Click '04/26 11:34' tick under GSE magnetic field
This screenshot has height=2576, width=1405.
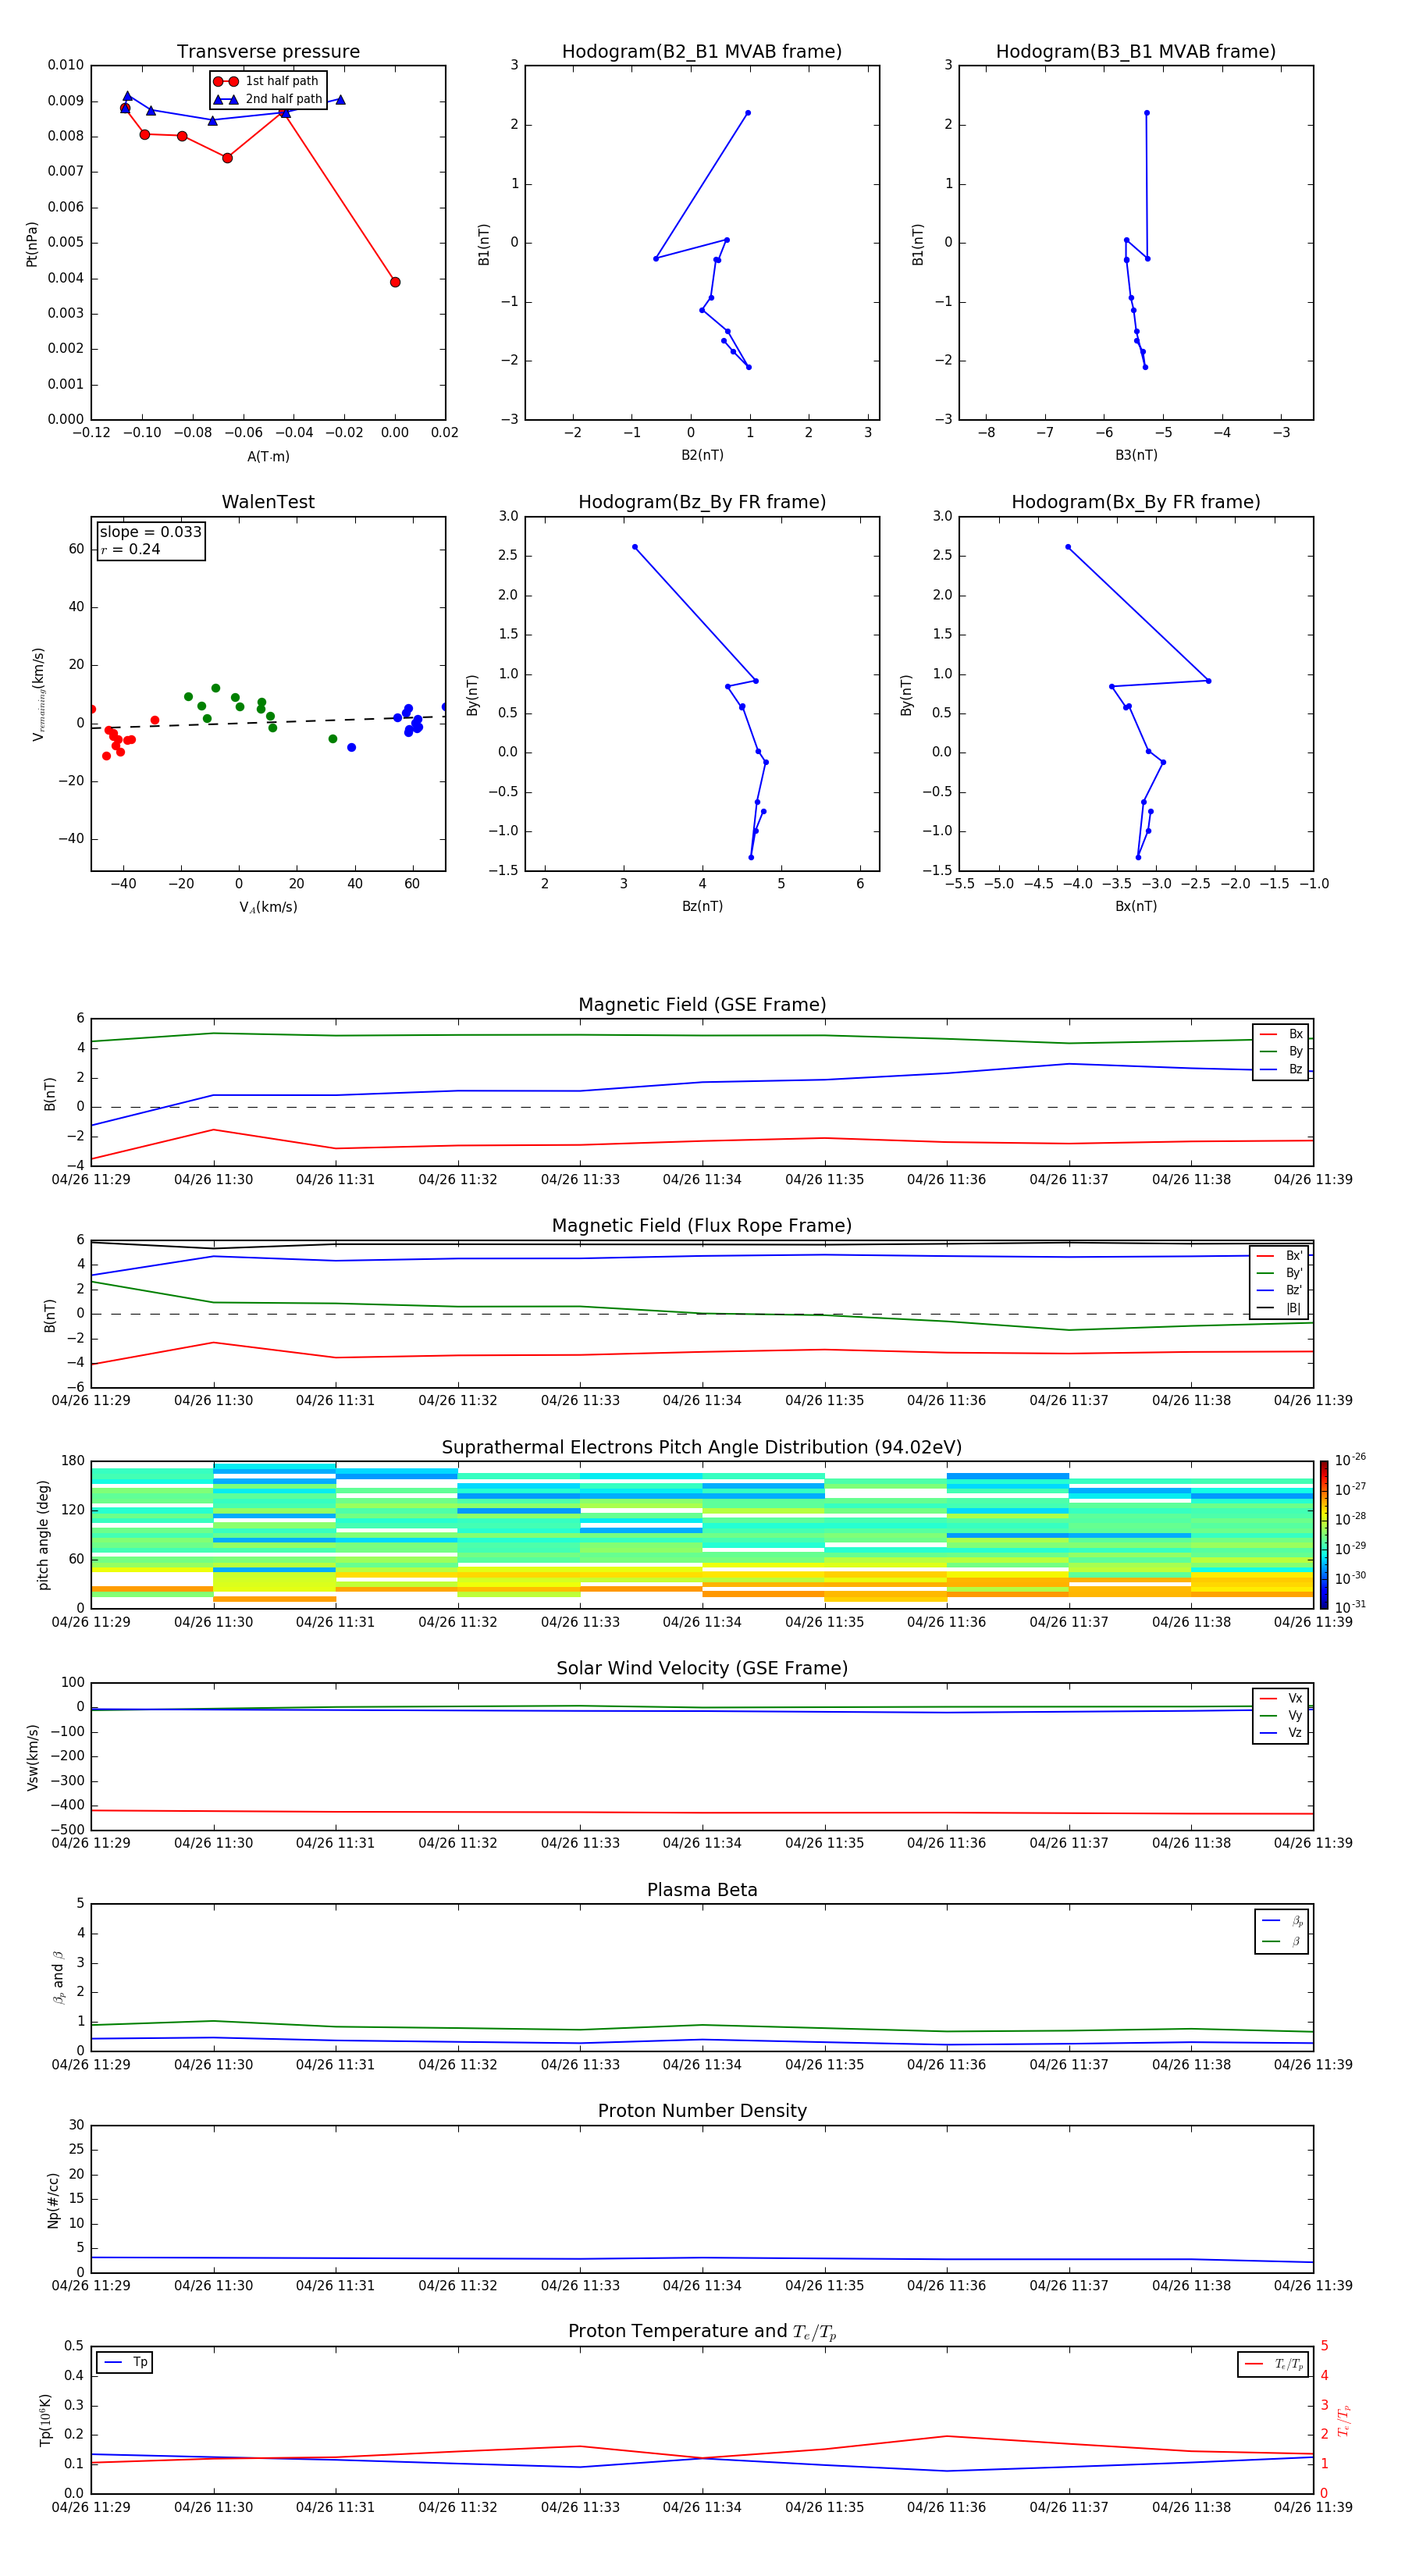tap(702, 1180)
